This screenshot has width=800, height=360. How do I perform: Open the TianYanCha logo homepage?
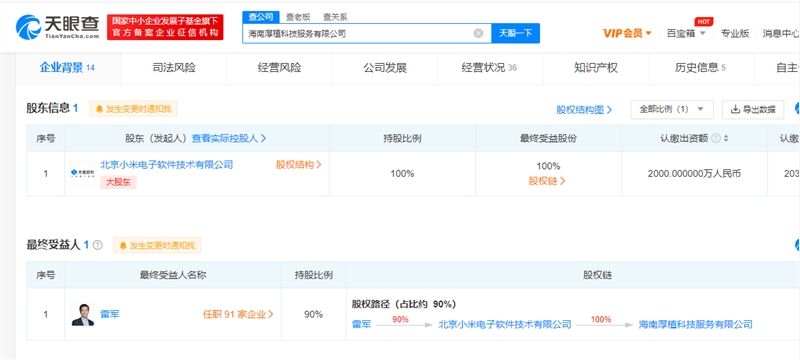click(58, 27)
